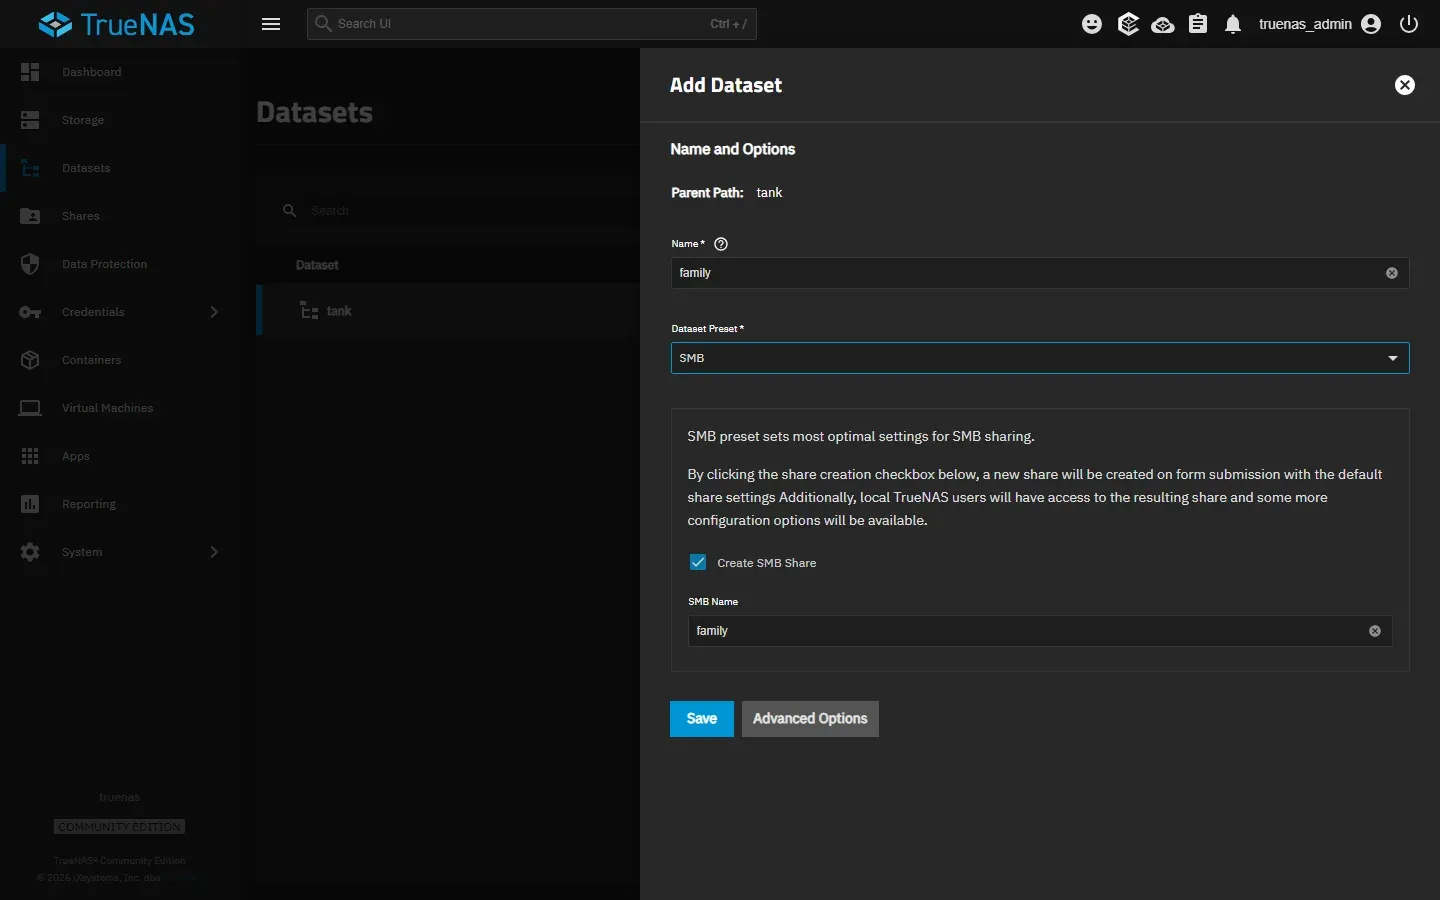Select the tank dataset row
1440x900 pixels.
click(x=448, y=311)
